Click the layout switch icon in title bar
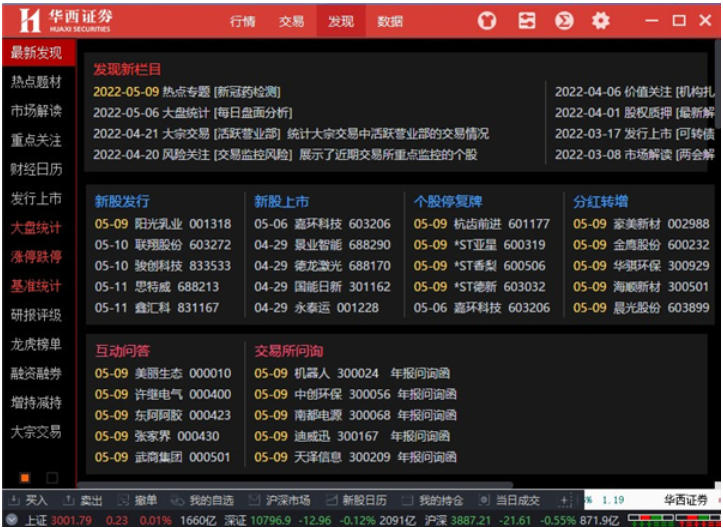The image size is (723, 531). pos(527,21)
